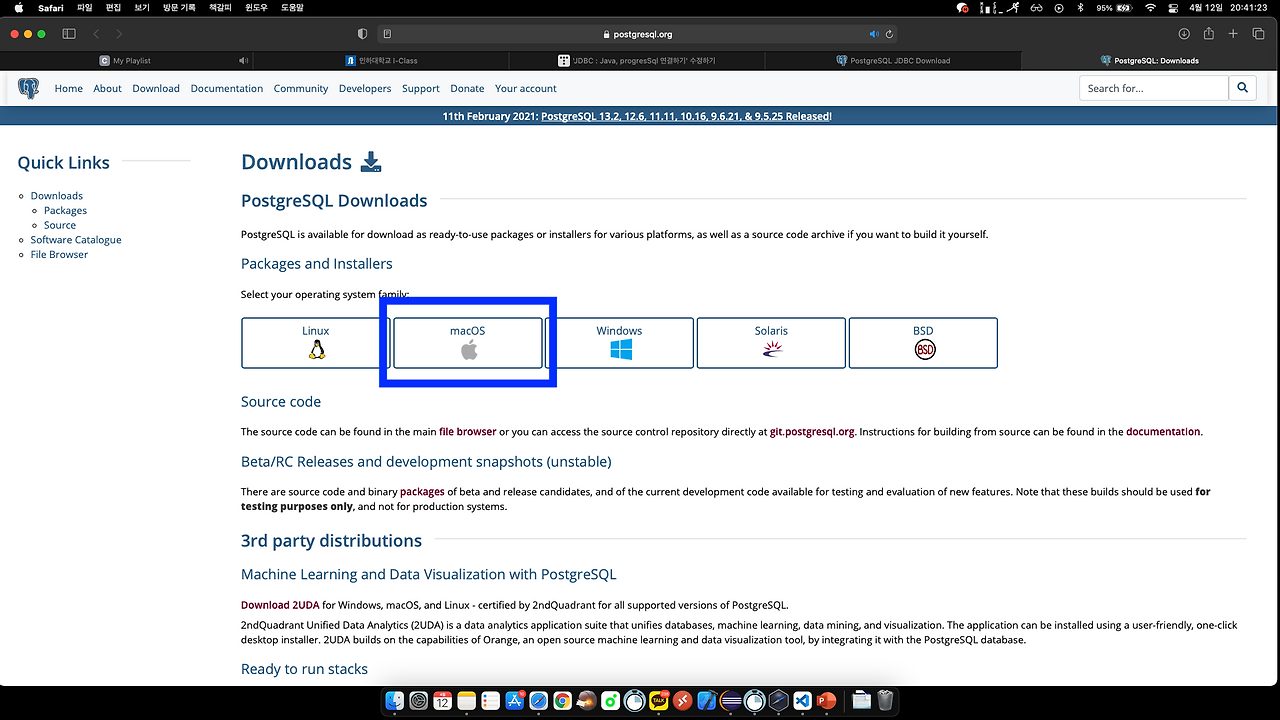Switch to the JDBC : Java tab
Image resolution: width=1280 pixels, height=720 pixels.
click(636, 61)
